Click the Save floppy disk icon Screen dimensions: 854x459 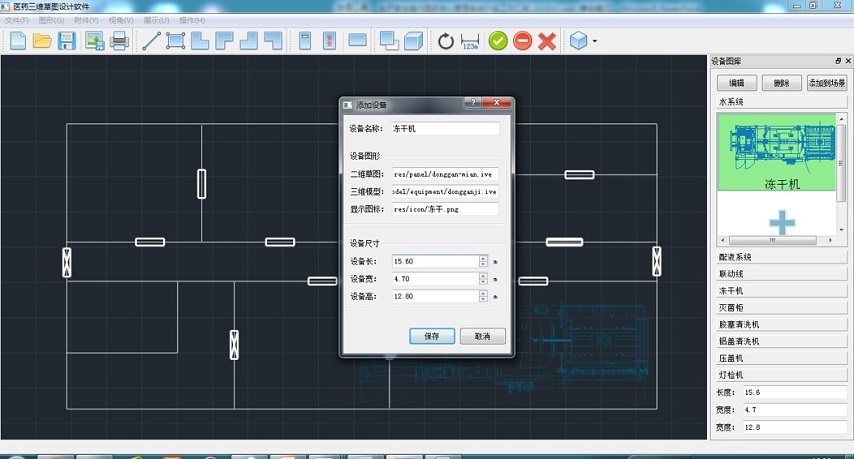pyautogui.click(x=67, y=41)
